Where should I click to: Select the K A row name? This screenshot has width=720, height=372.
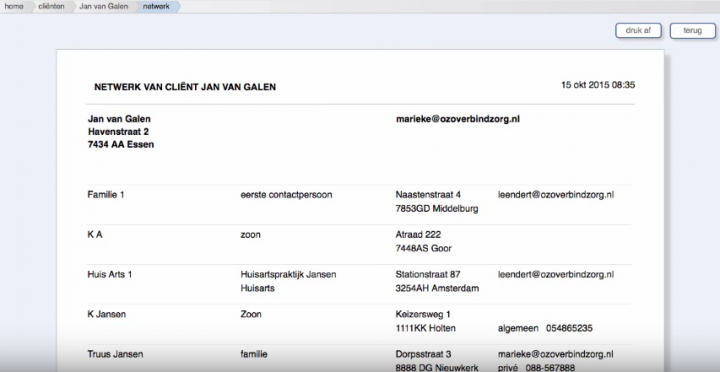pos(95,235)
